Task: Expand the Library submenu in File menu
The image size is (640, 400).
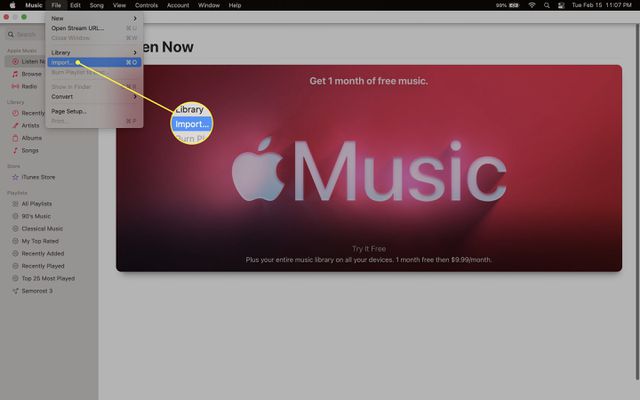Action: (135, 52)
